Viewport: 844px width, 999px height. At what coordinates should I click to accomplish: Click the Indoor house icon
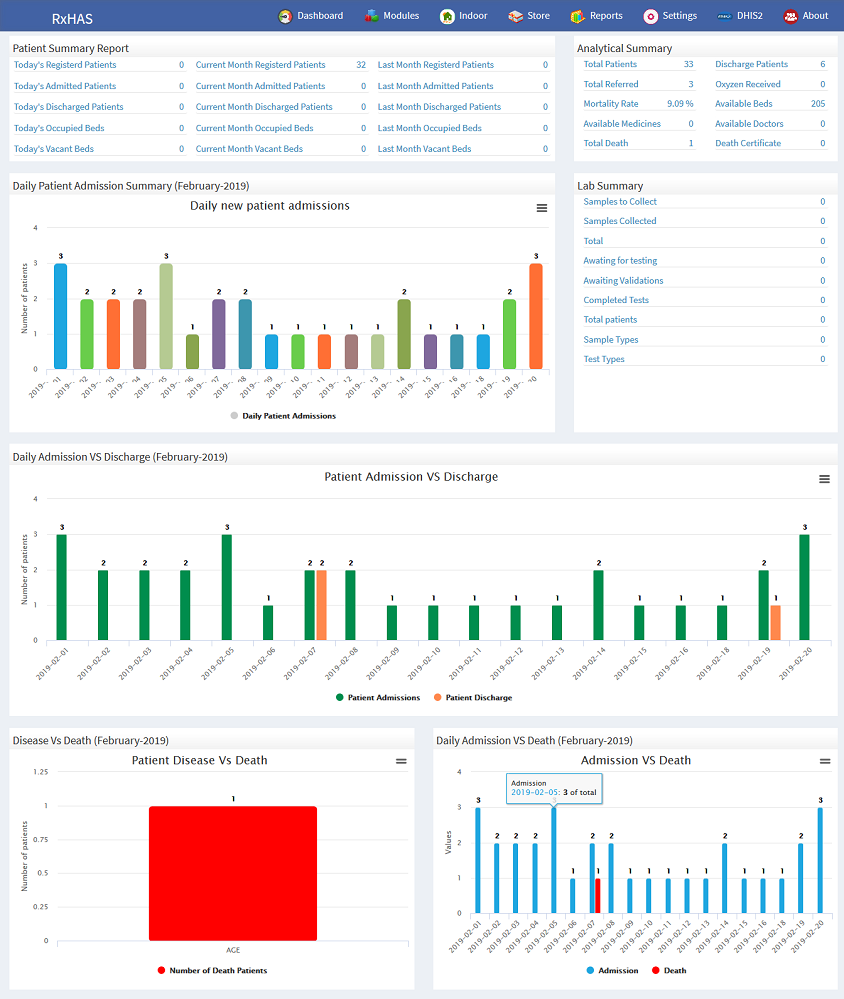tap(449, 16)
